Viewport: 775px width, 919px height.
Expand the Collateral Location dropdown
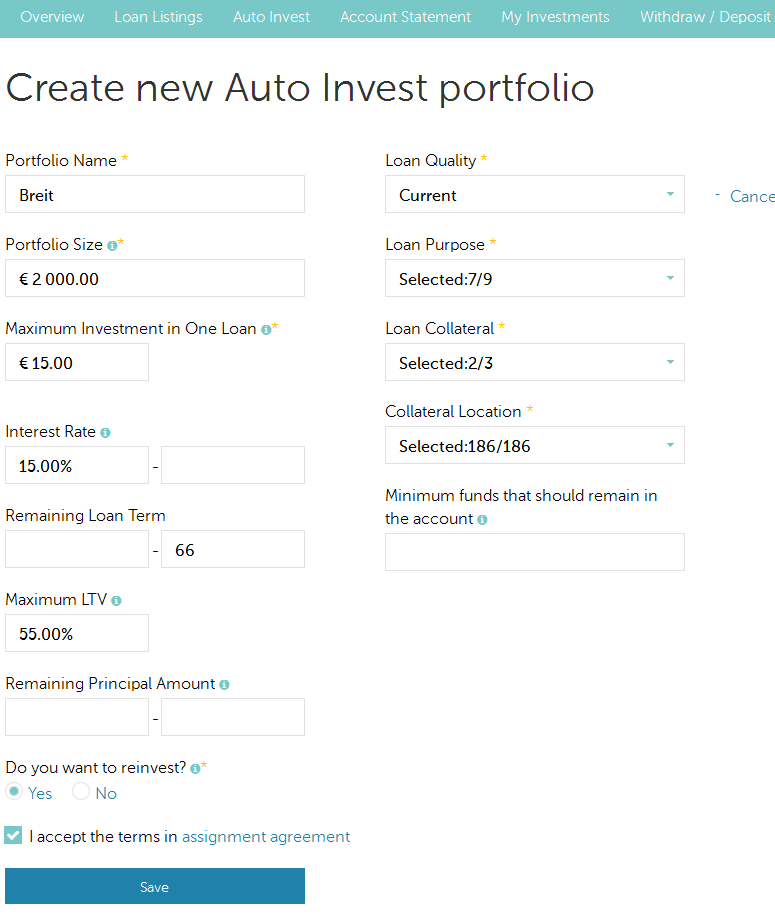click(535, 445)
